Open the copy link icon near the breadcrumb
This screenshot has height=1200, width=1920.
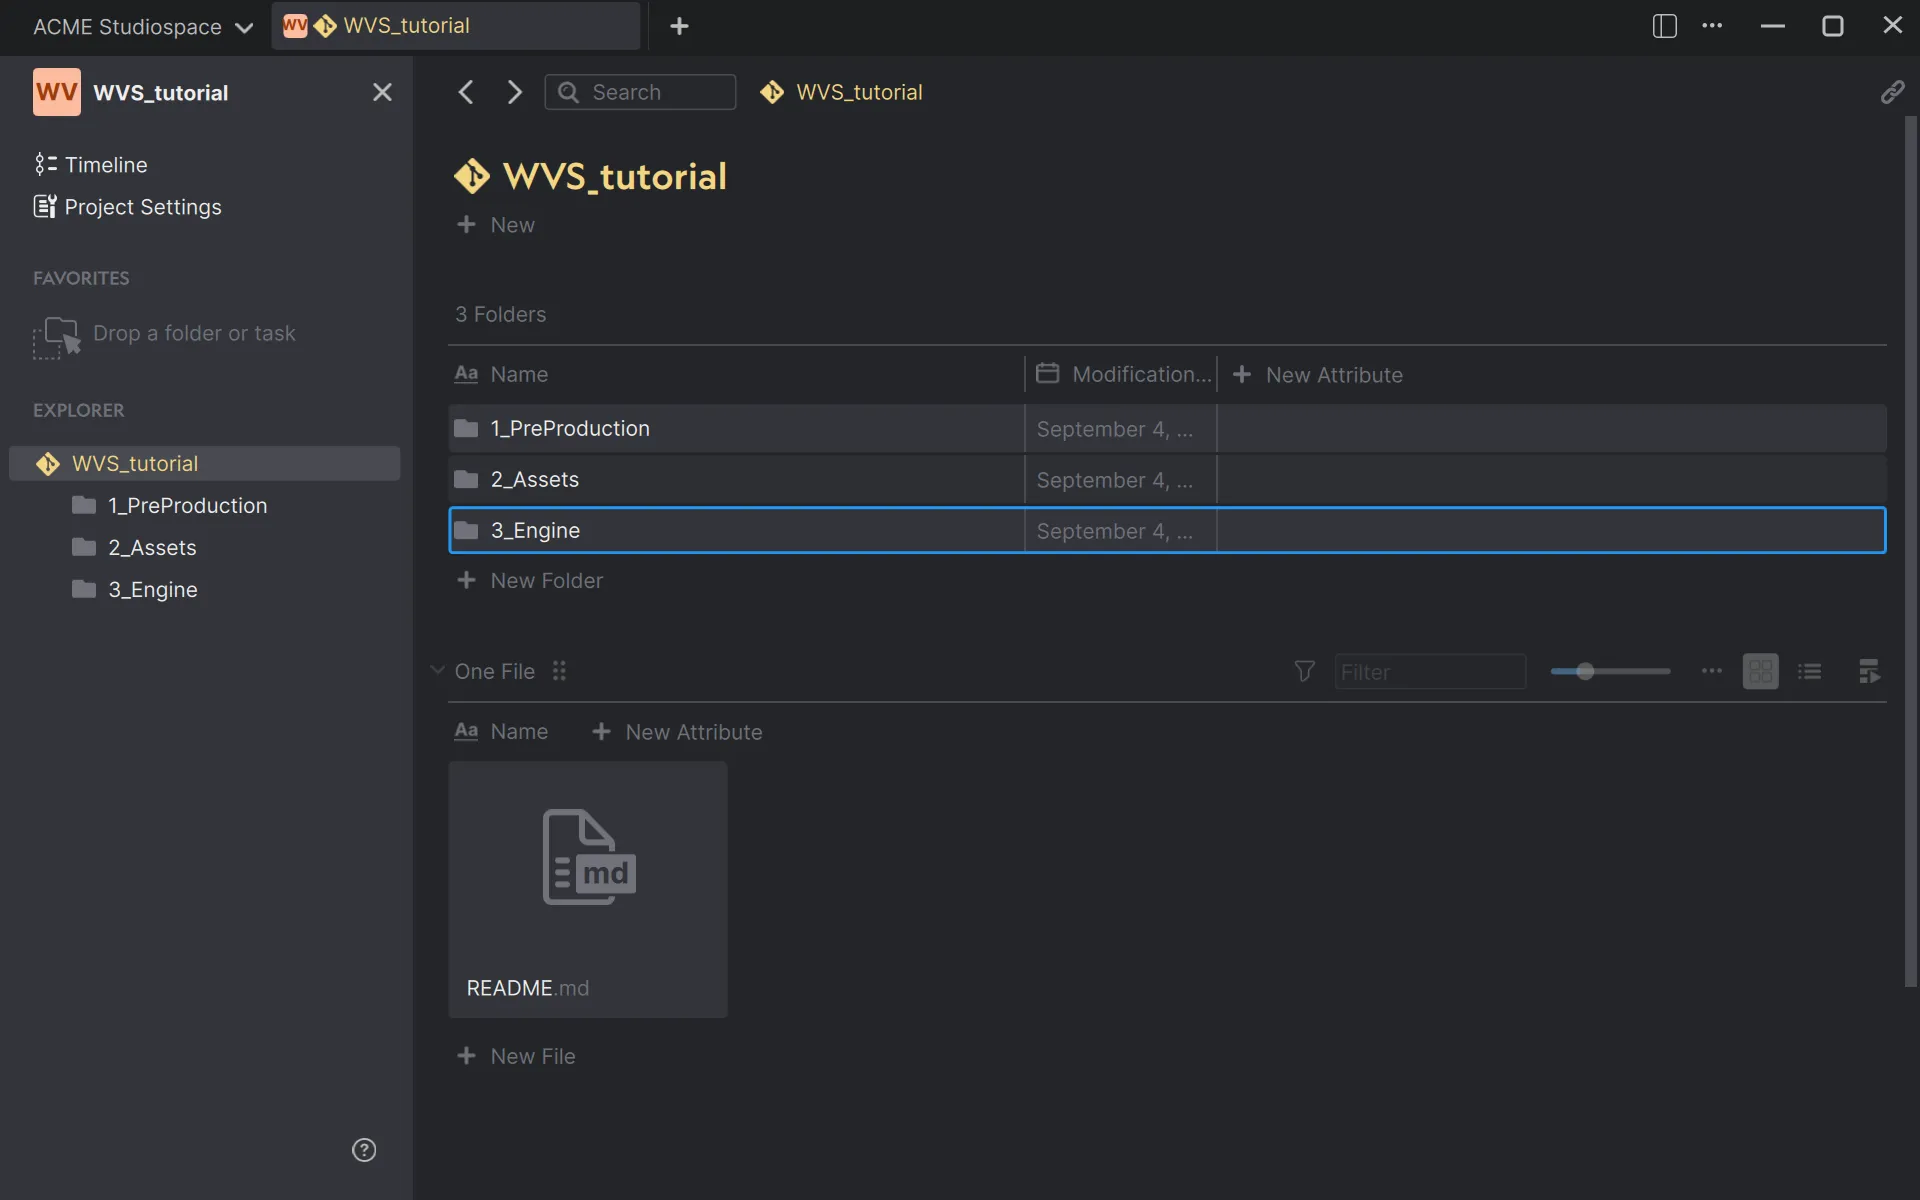tap(1893, 91)
